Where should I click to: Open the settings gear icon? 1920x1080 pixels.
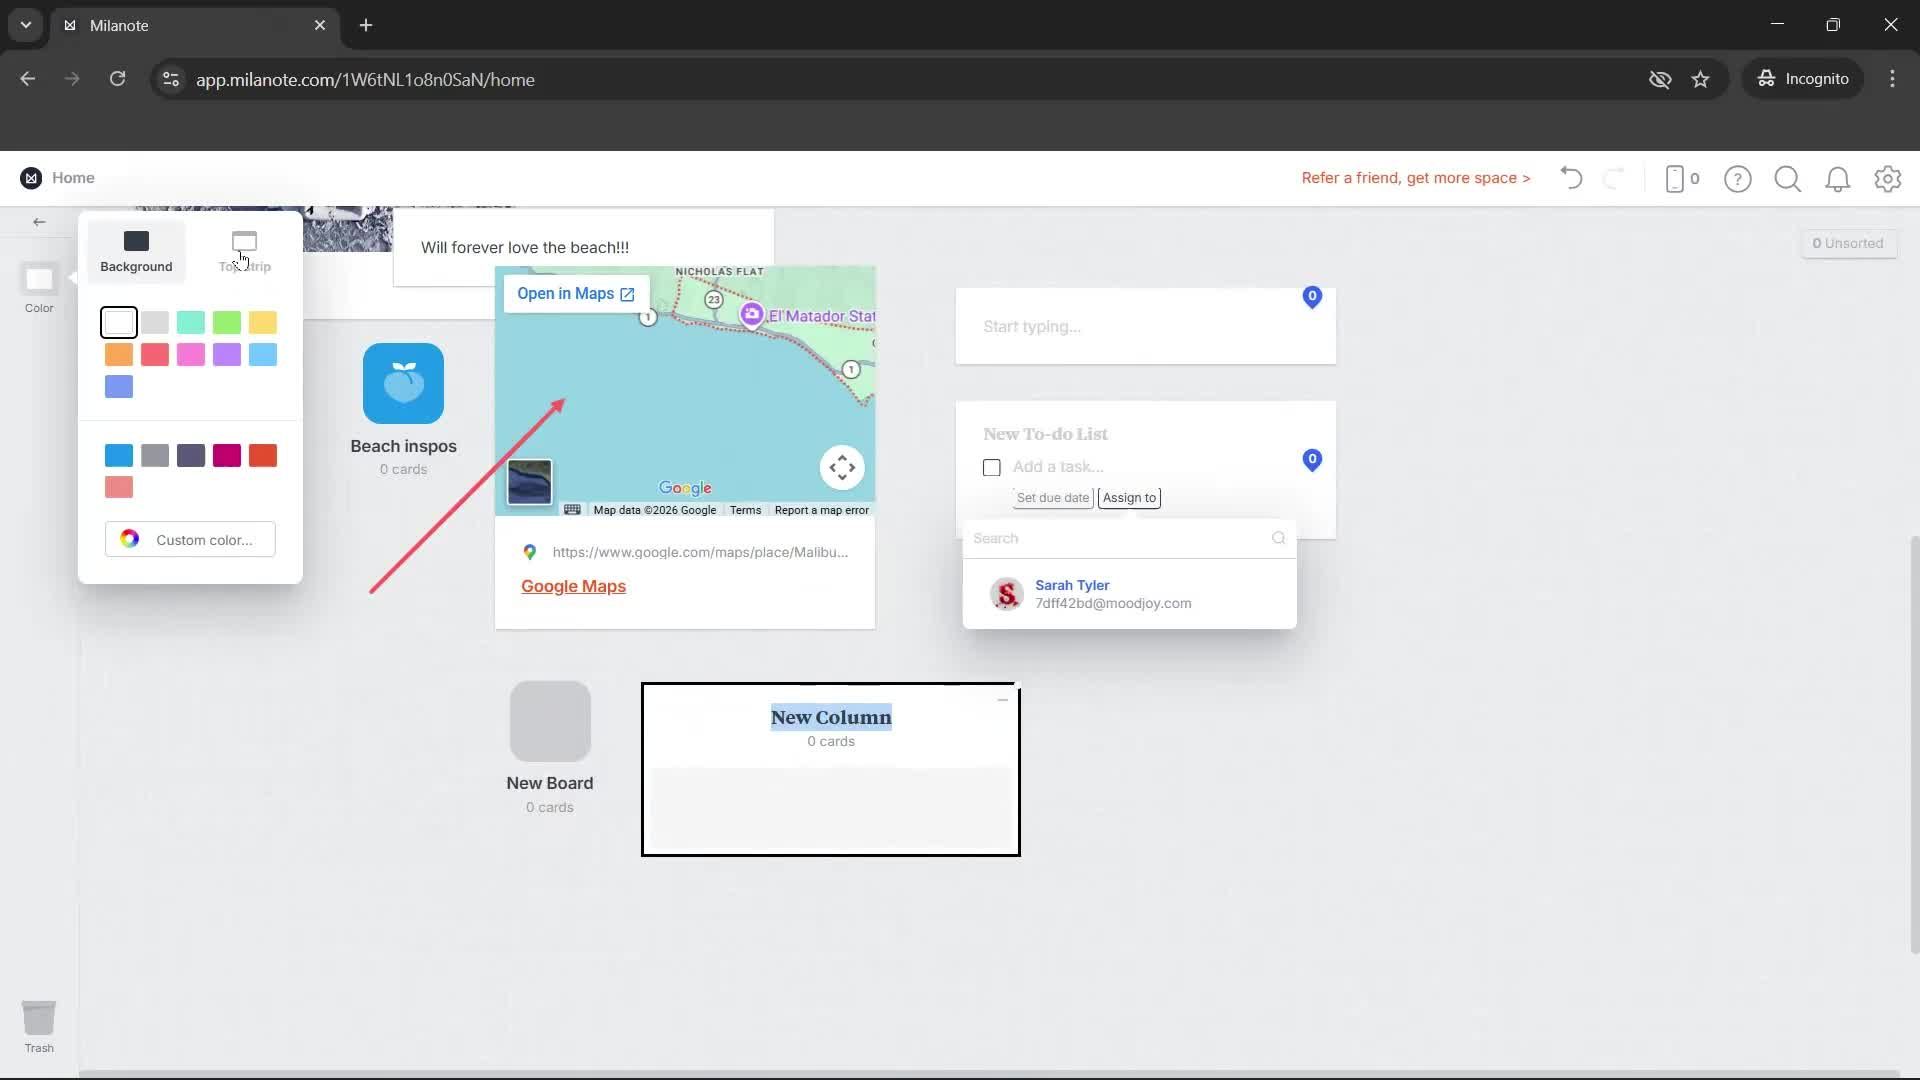click(1887, 179)
